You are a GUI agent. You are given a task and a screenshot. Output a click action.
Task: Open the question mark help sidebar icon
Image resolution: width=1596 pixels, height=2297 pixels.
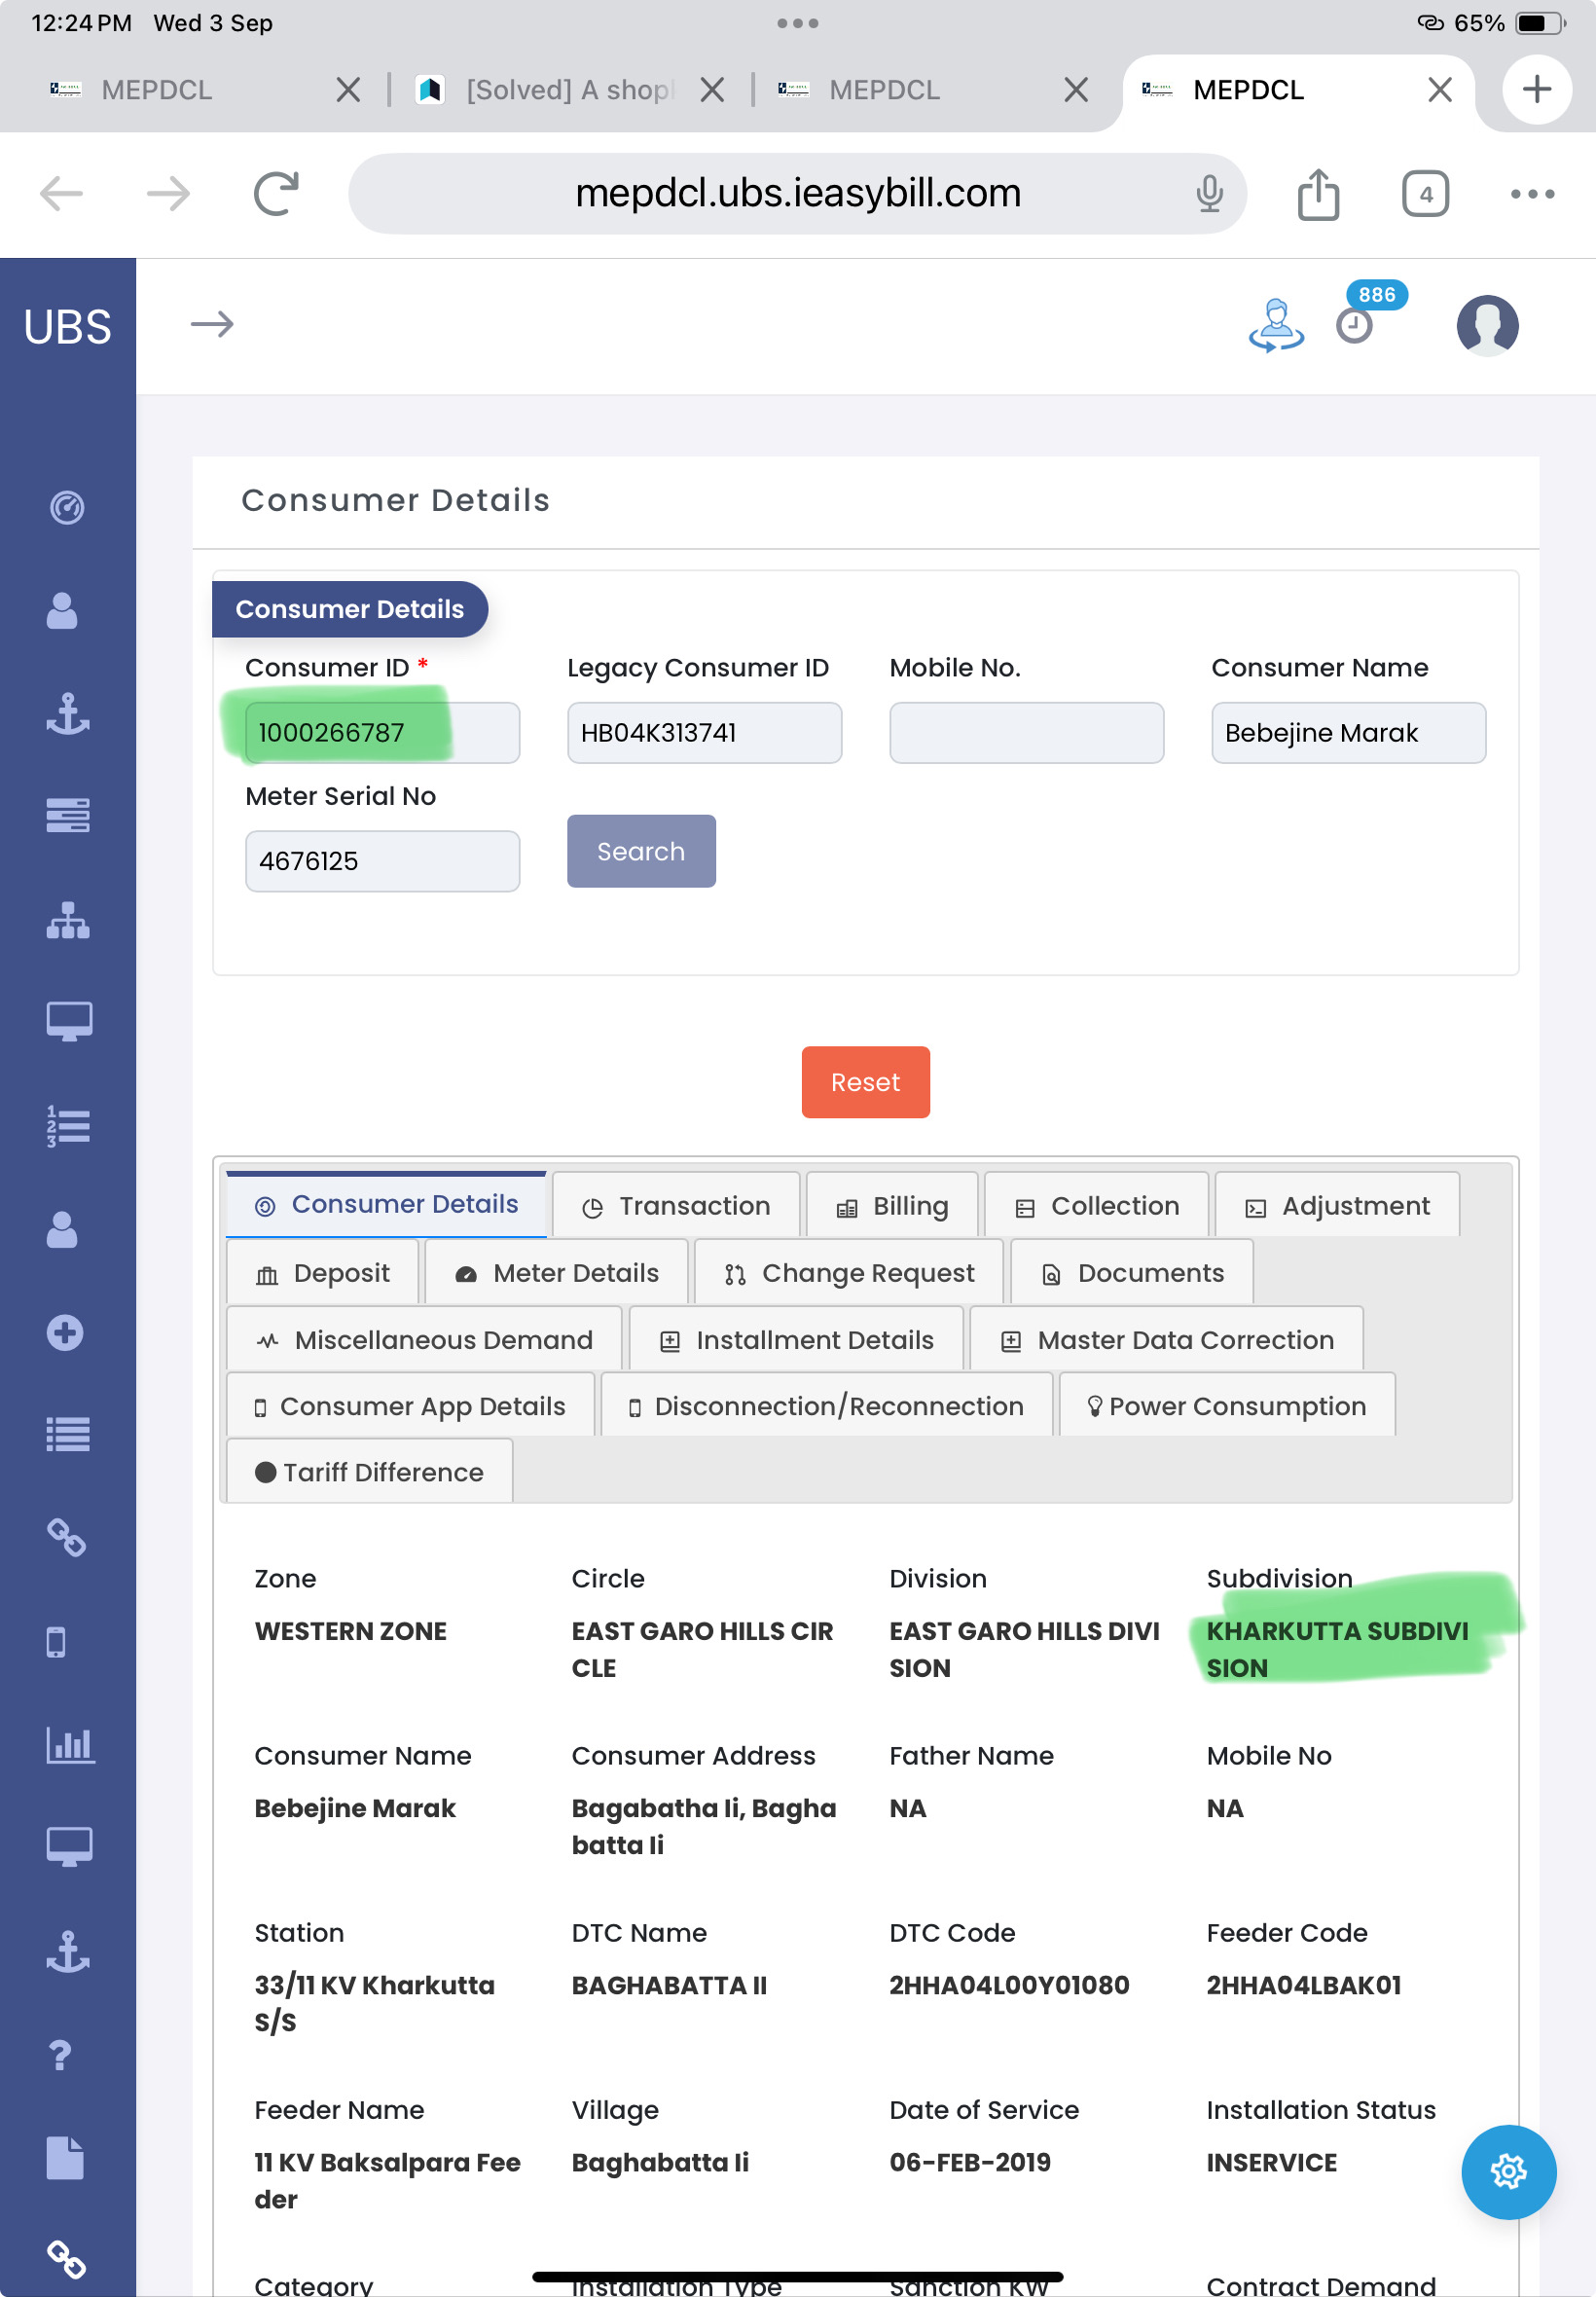(x=60, y=2054)
